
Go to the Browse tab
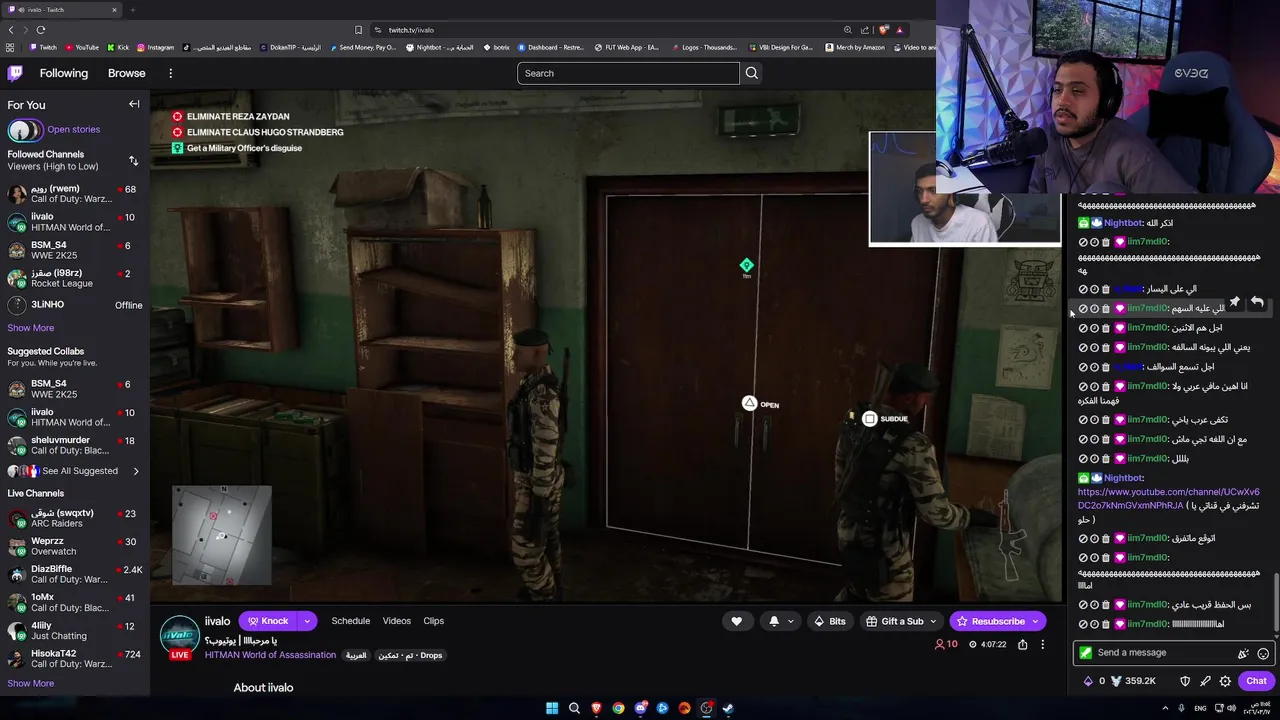[x=126, y=73]
